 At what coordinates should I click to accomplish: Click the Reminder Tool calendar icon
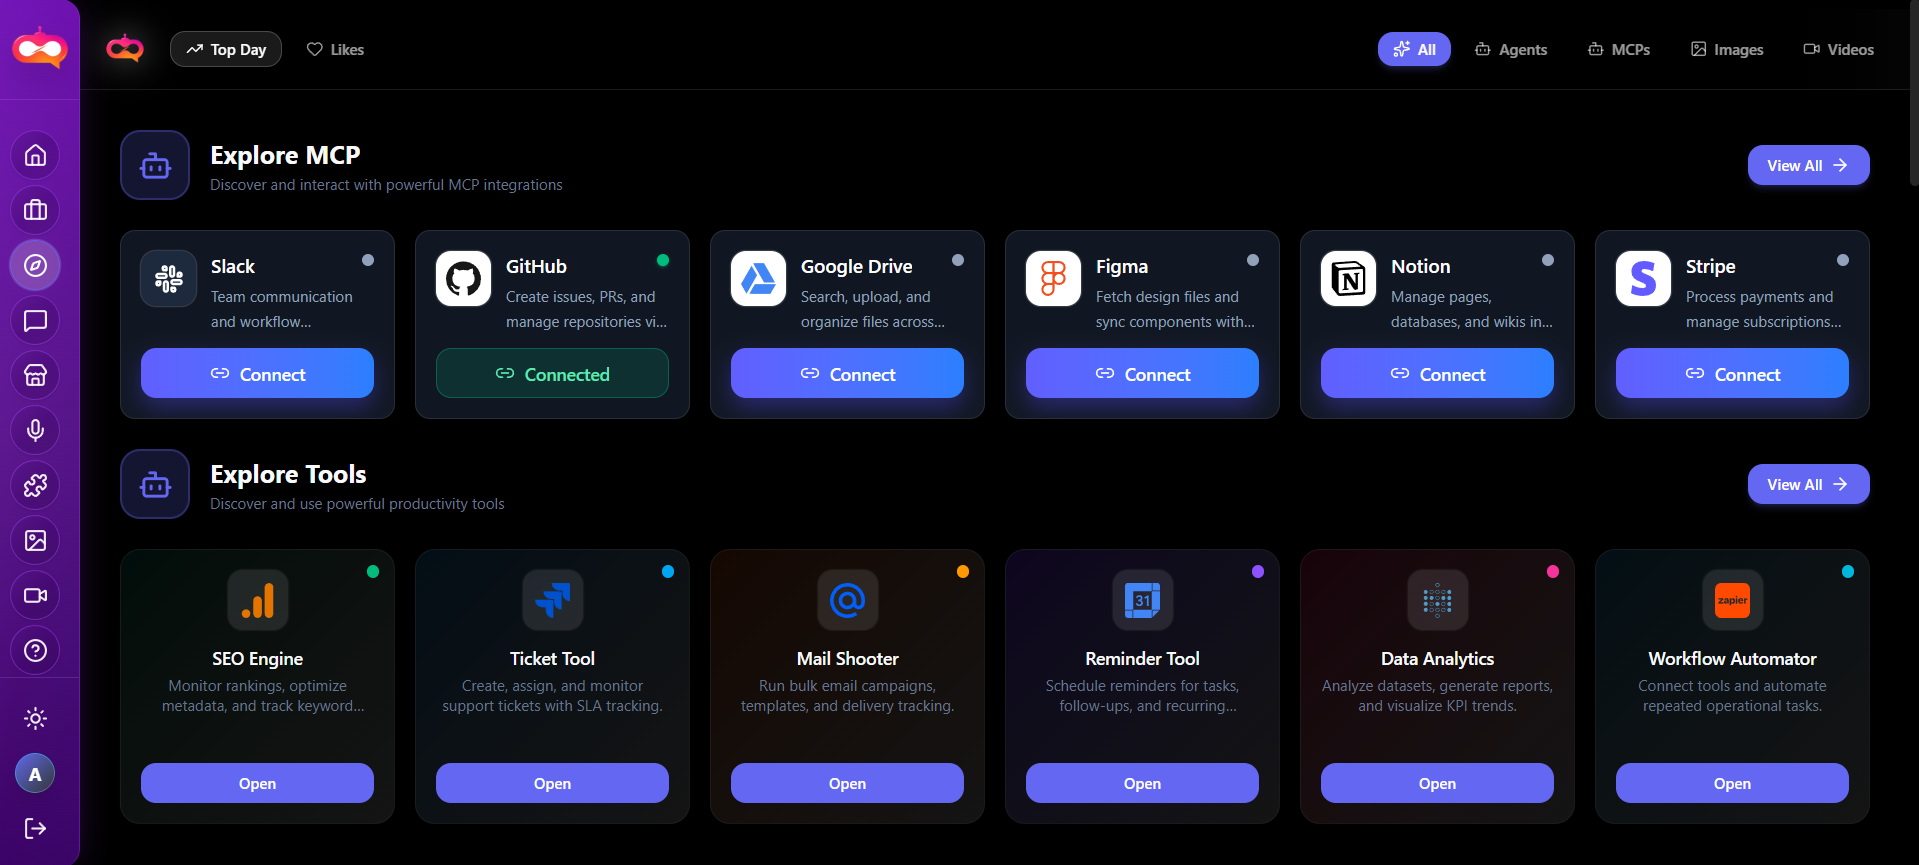click(1142, 600)
